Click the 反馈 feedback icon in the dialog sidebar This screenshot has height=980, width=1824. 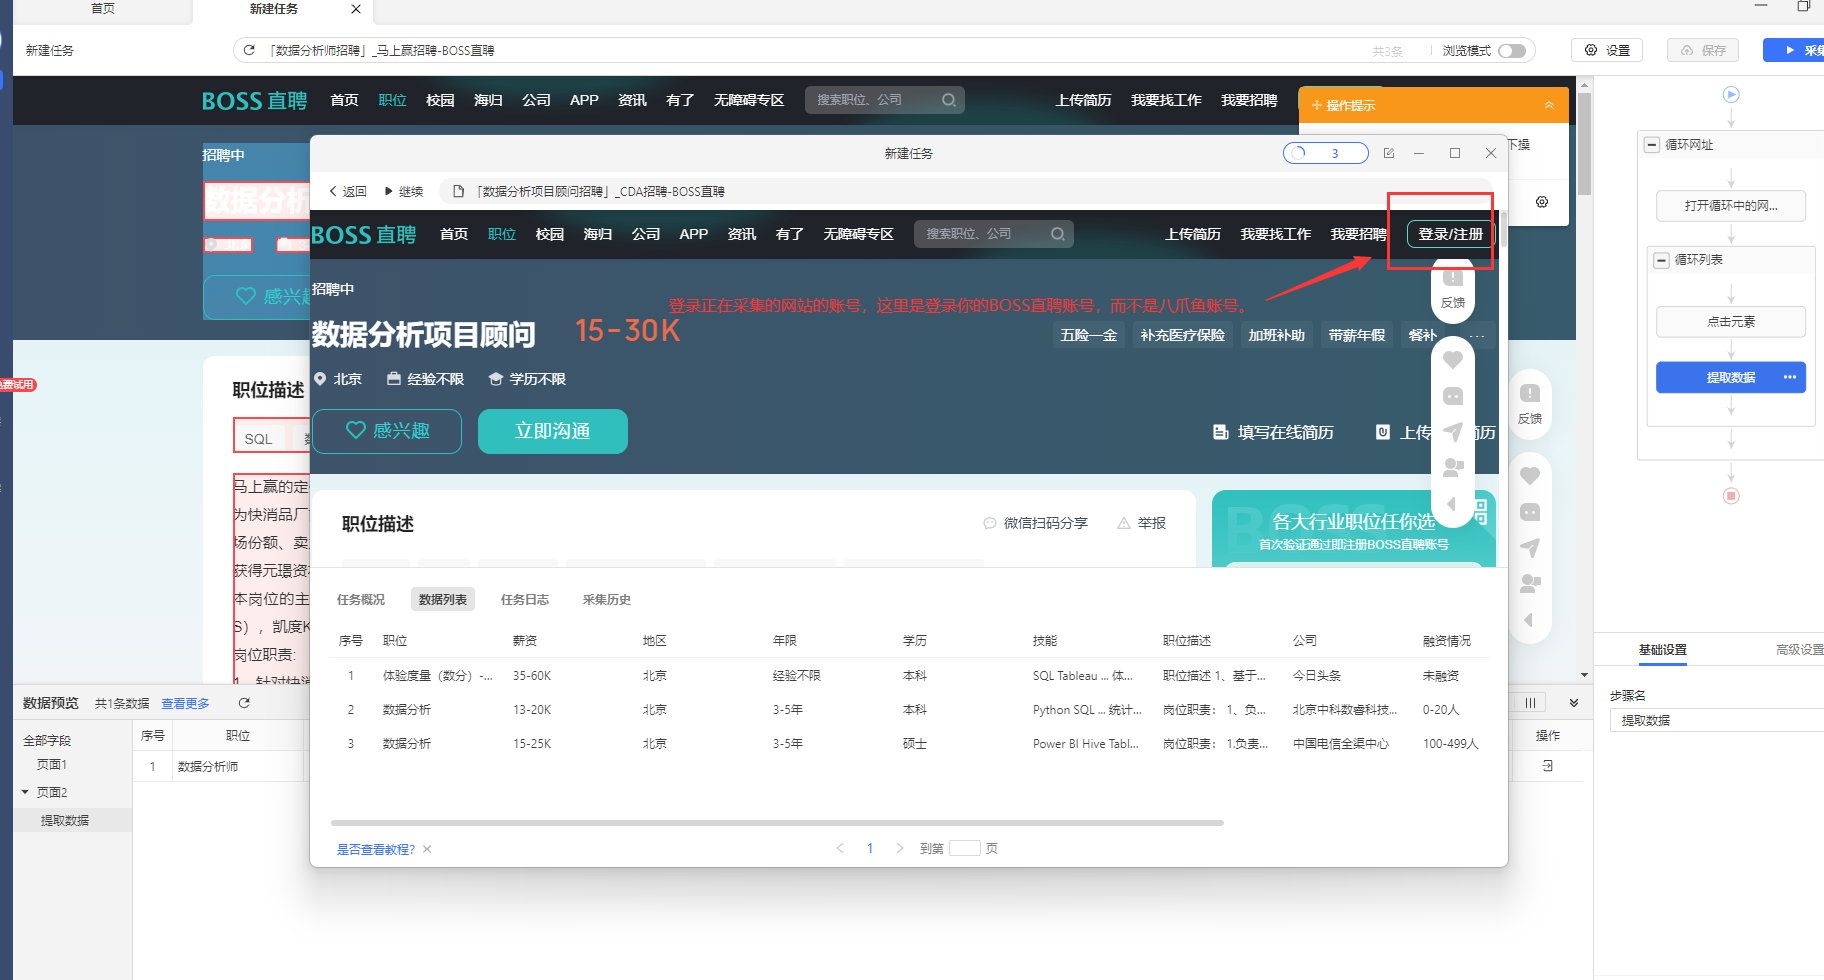1453,288
